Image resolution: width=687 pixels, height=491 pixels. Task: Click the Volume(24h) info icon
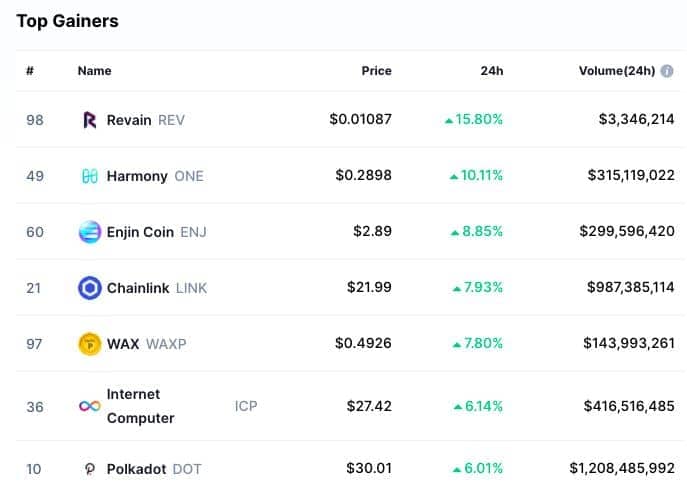(x=667, y=71)
